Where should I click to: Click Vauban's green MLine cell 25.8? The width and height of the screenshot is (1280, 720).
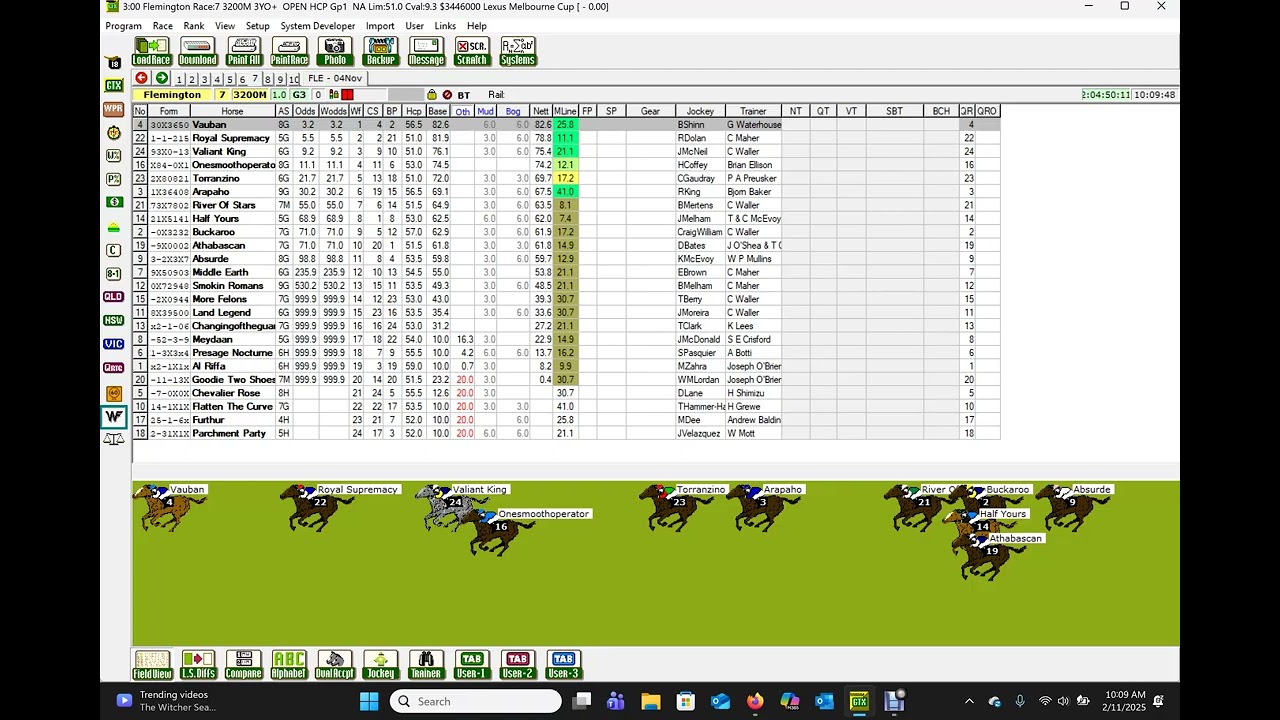tap(565, 125)
